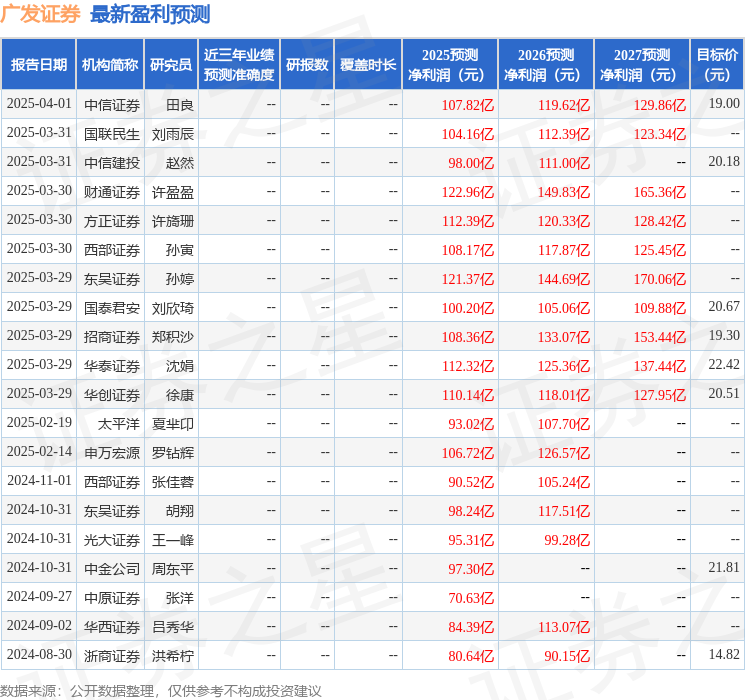
Task: Click analyst name 王一峰
Action: click(x=172, y=540)
